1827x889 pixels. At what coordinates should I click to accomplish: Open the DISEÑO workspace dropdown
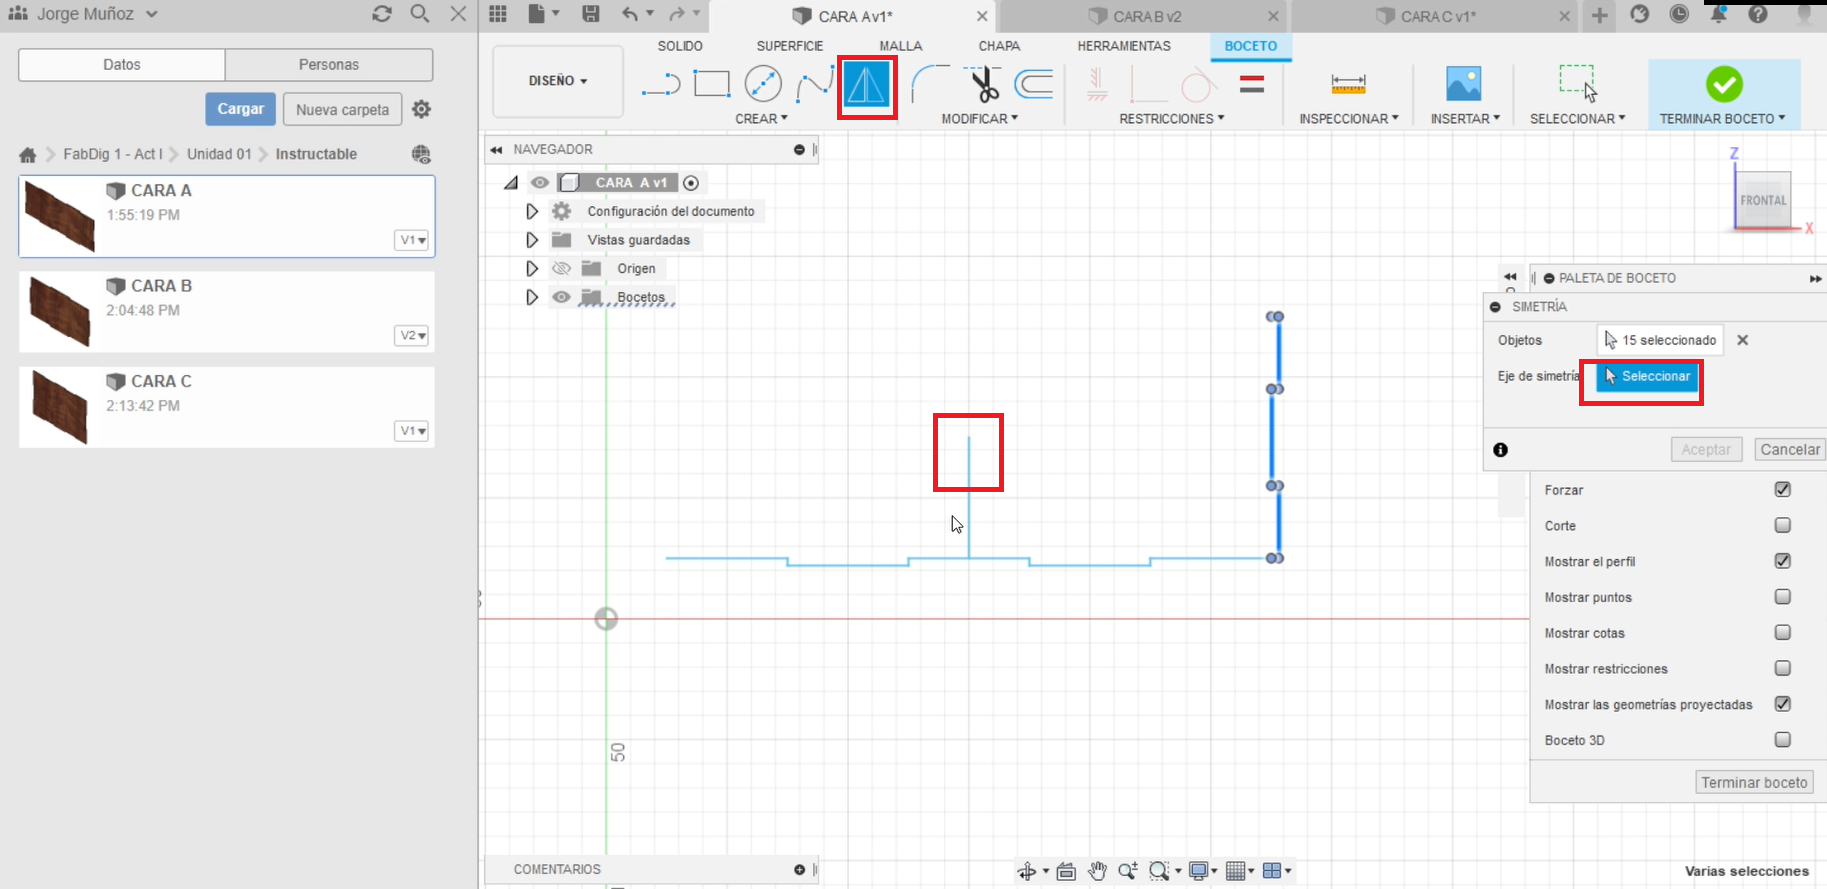coord(558,81)
